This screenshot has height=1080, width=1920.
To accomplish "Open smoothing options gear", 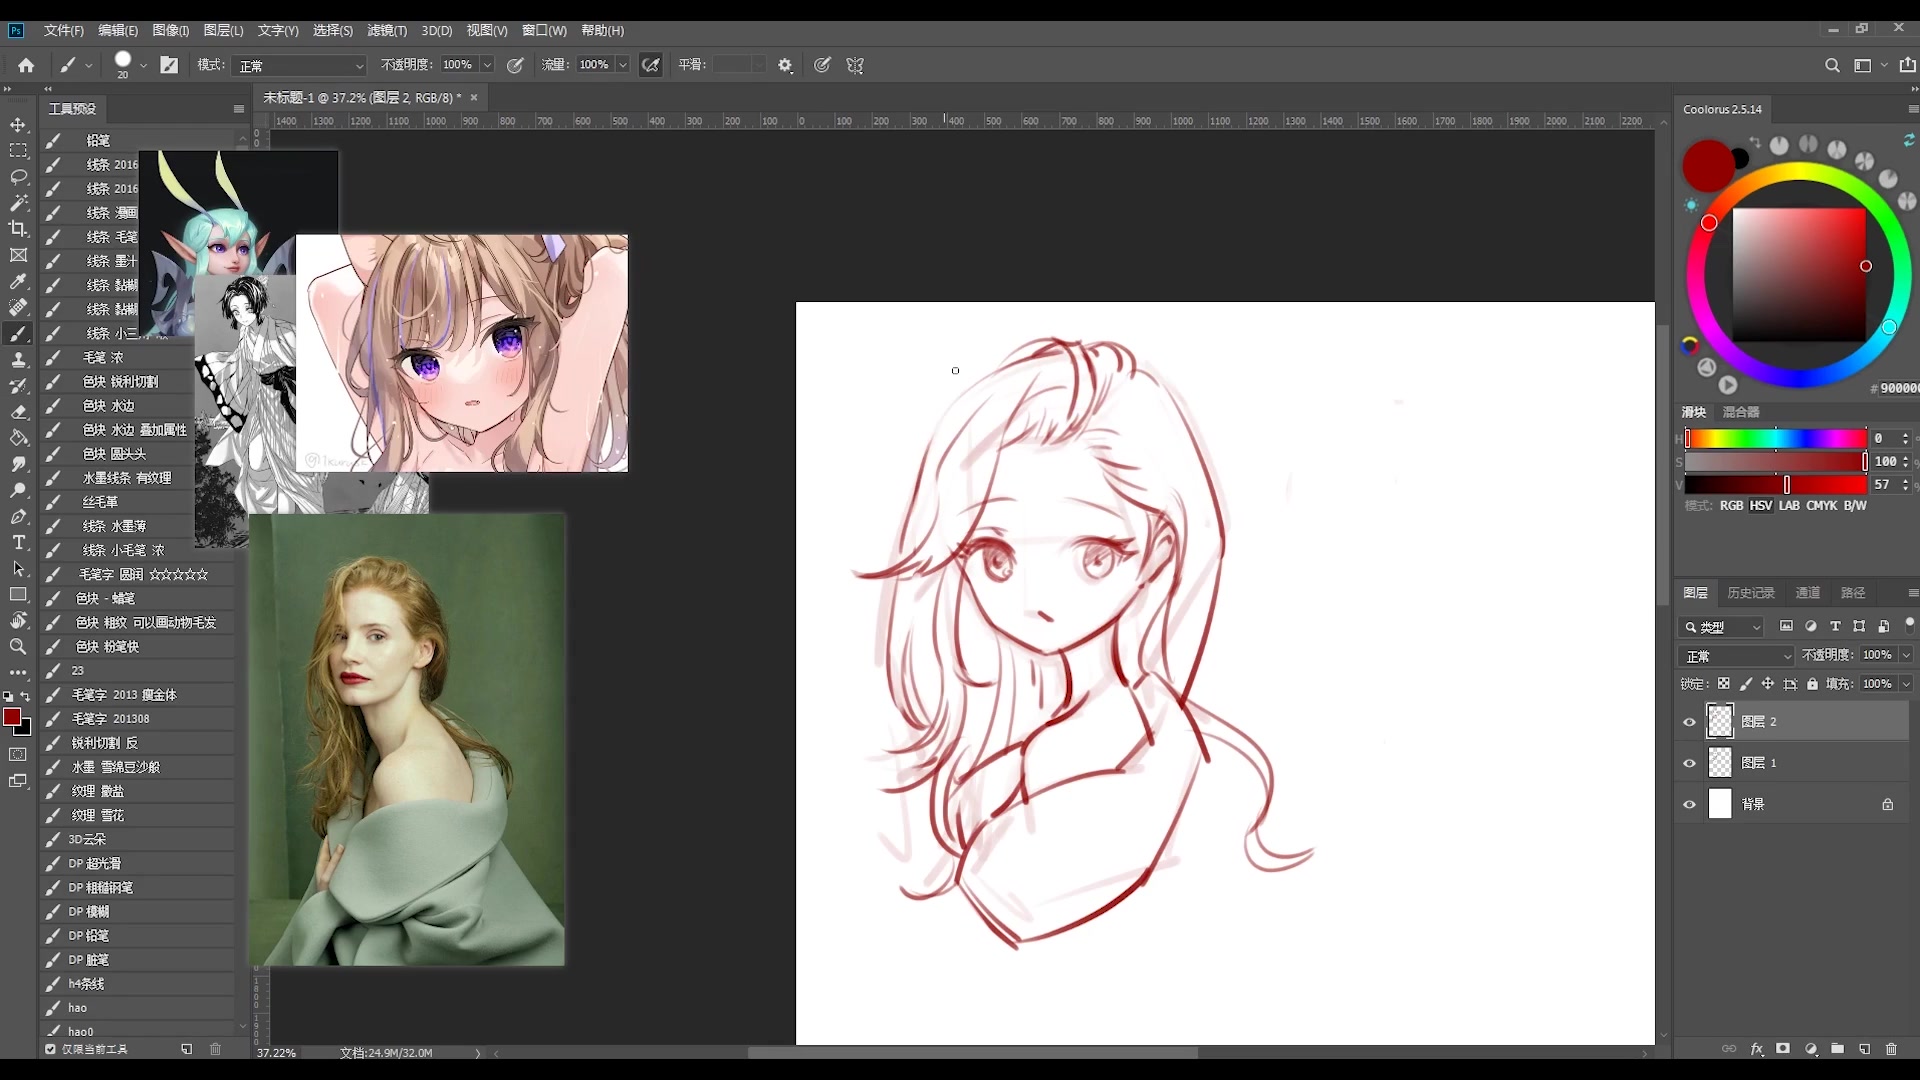I will pos(785,65).
